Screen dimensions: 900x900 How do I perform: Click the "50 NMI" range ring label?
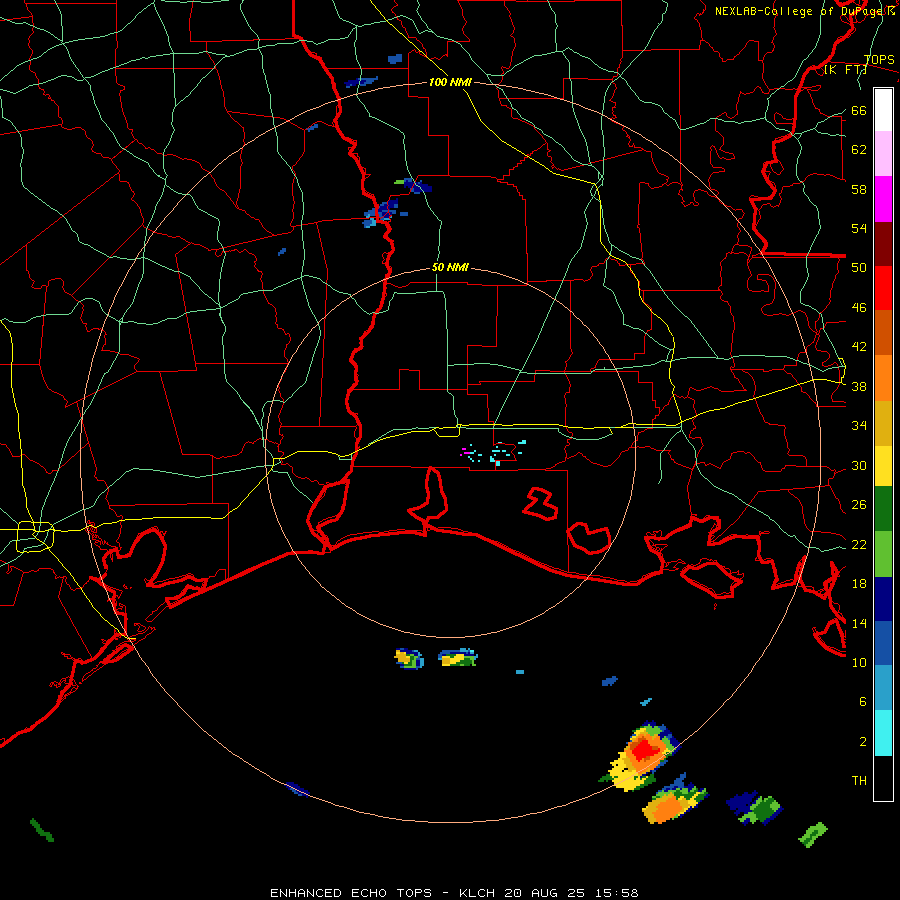(450, 267)
